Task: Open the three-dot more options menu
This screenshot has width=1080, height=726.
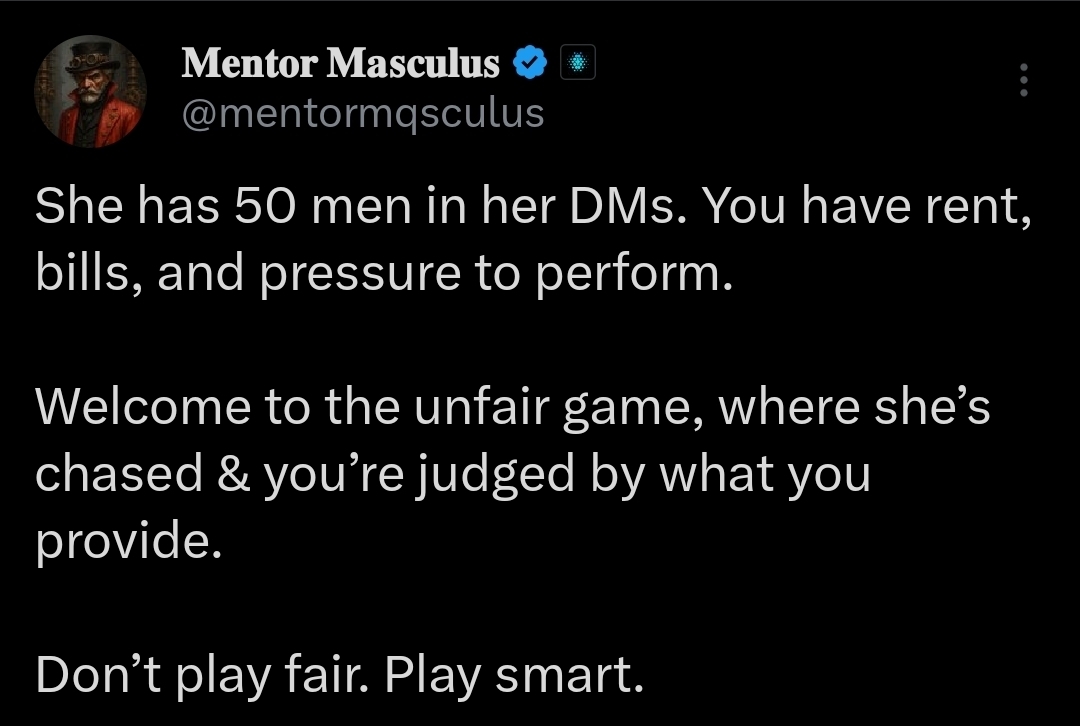Action: (x=1024, y=80)
